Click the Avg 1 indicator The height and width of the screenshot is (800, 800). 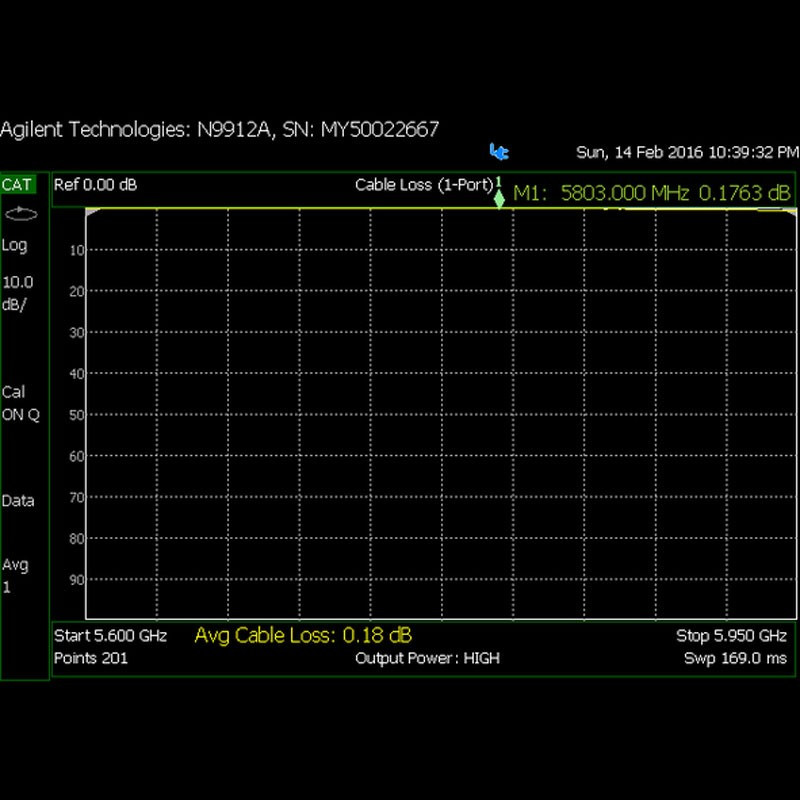pyautogui.click(x=15, y=576)
